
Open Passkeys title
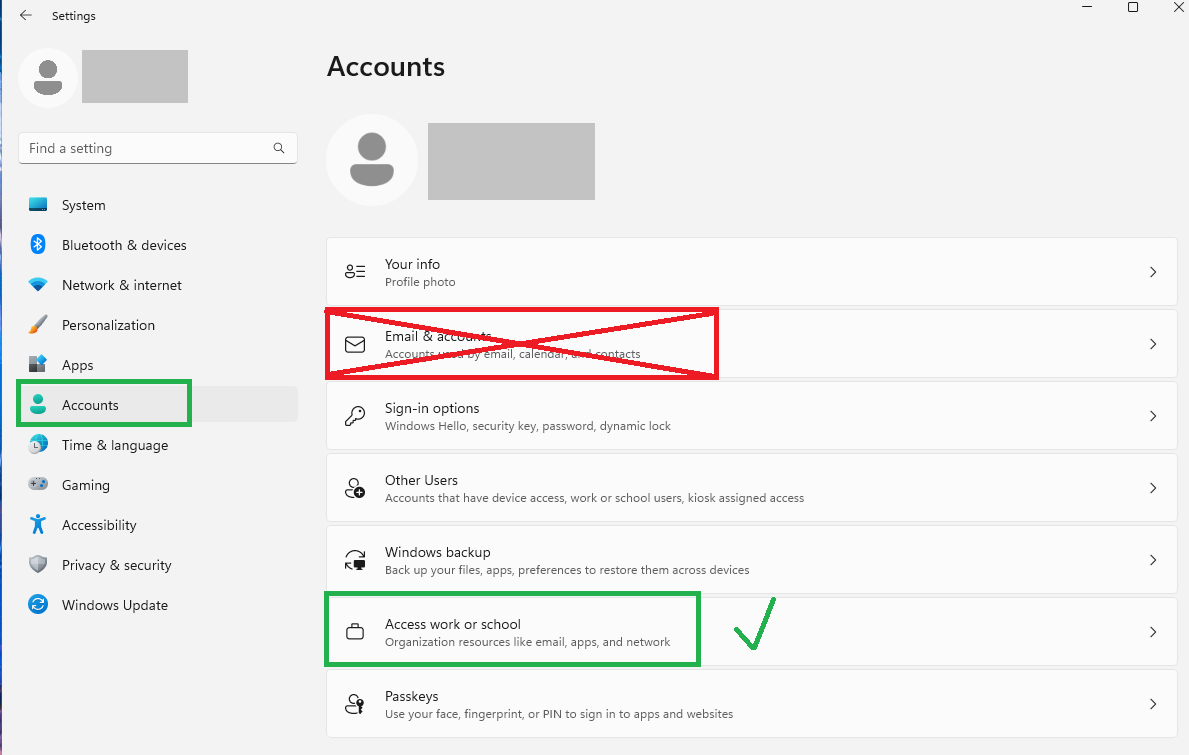(411, 696)
